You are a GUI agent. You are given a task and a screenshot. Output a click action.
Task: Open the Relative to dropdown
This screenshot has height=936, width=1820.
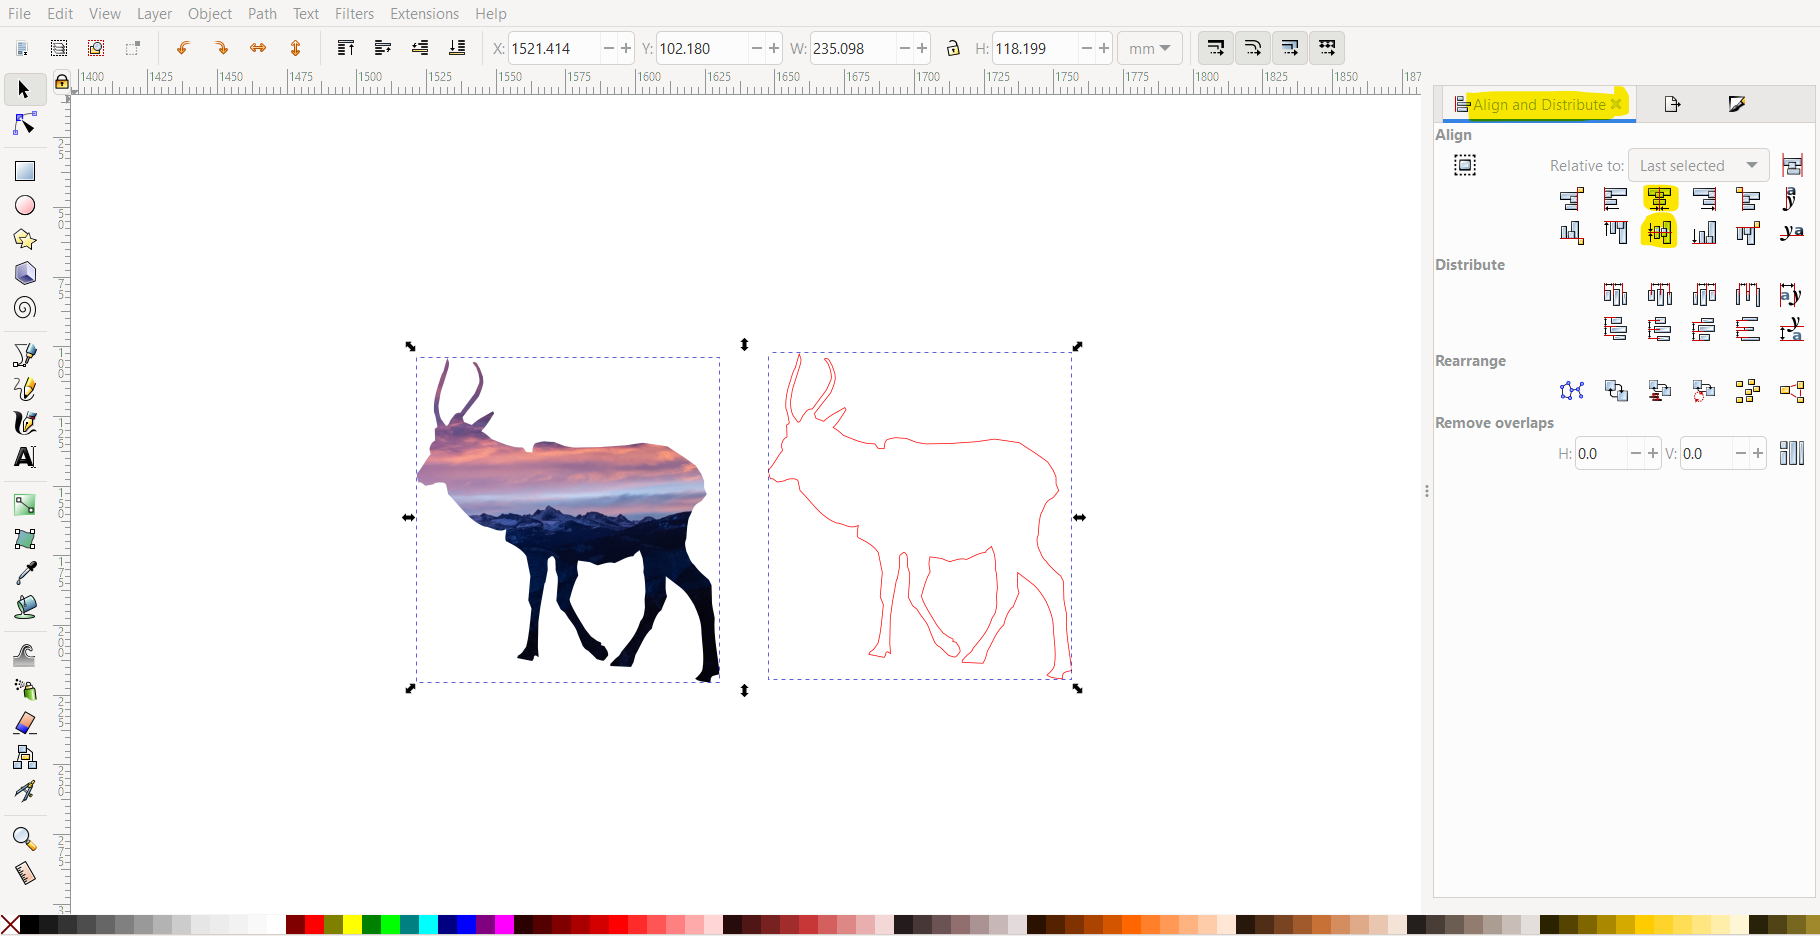coord(1697,165)
